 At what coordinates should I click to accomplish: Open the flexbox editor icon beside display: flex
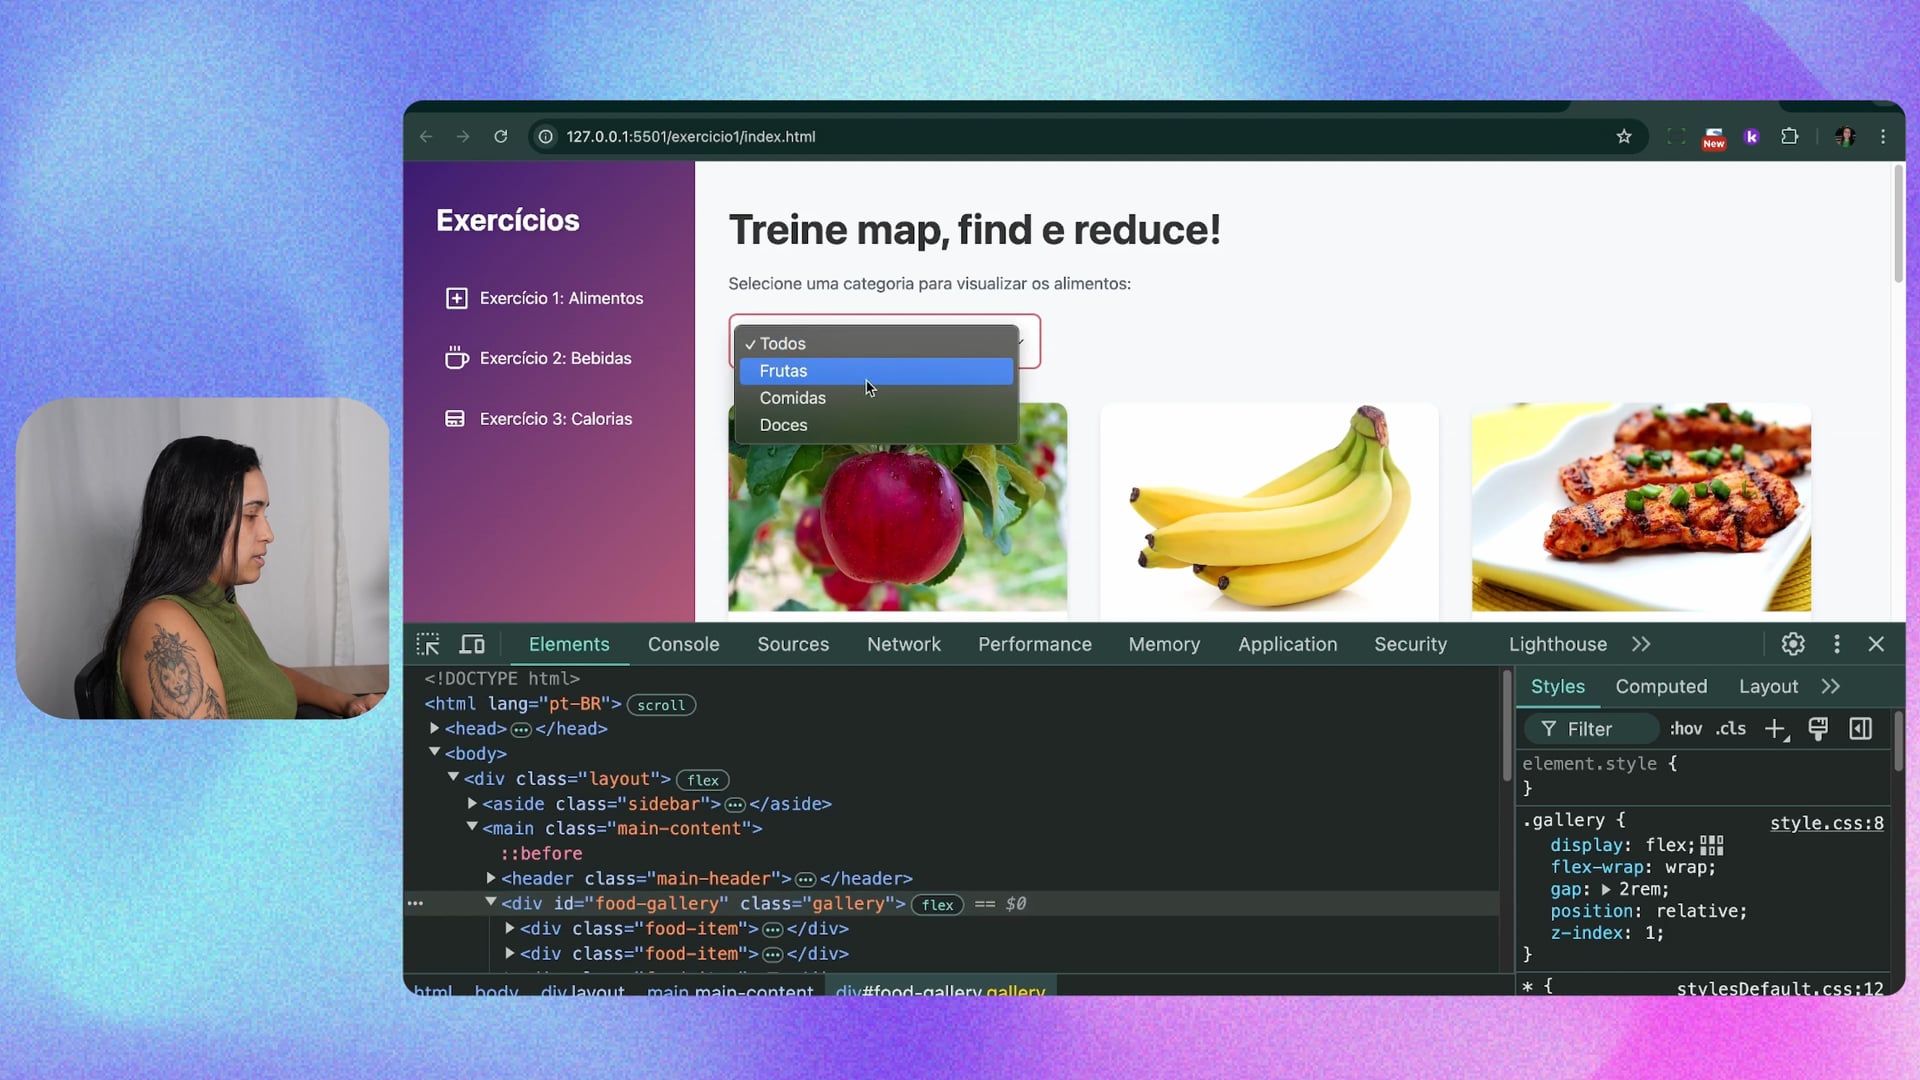tap(1712, 846)
